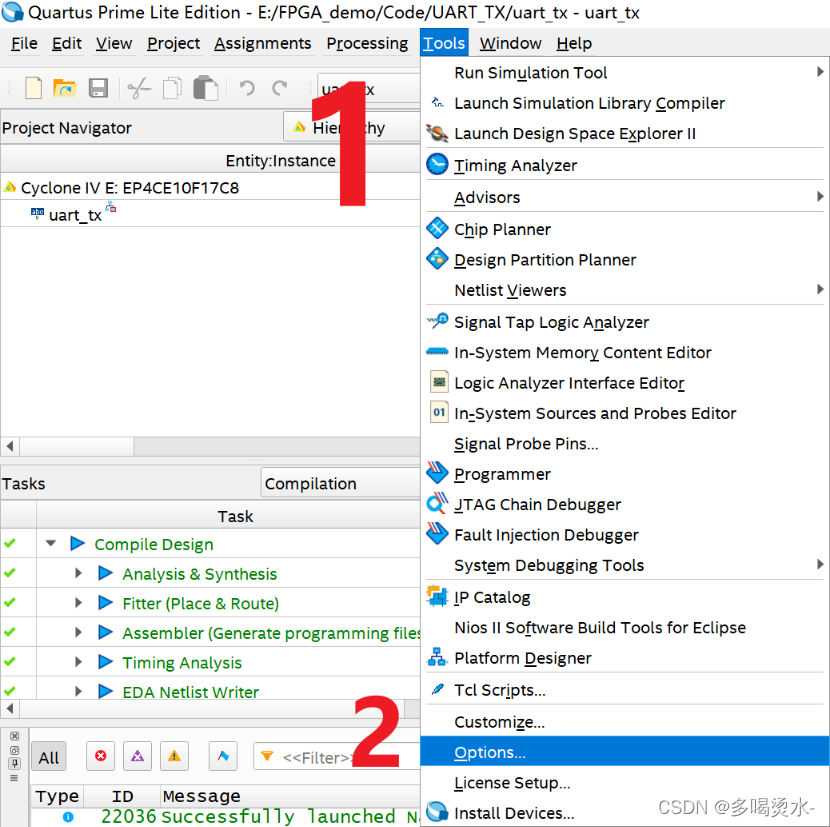Select License Setup... menu entry
Screen dimensions: 830x827
tap(626, 782)
